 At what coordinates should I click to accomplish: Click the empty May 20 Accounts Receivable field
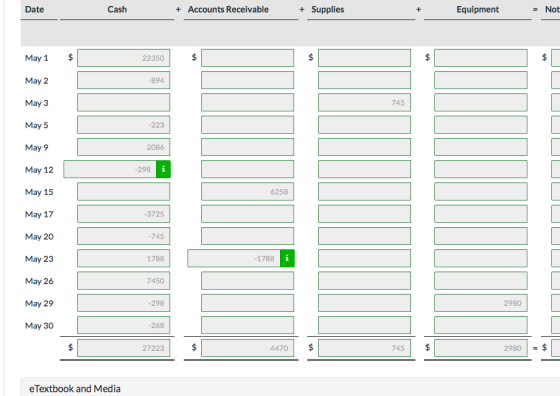click(248, 236)
